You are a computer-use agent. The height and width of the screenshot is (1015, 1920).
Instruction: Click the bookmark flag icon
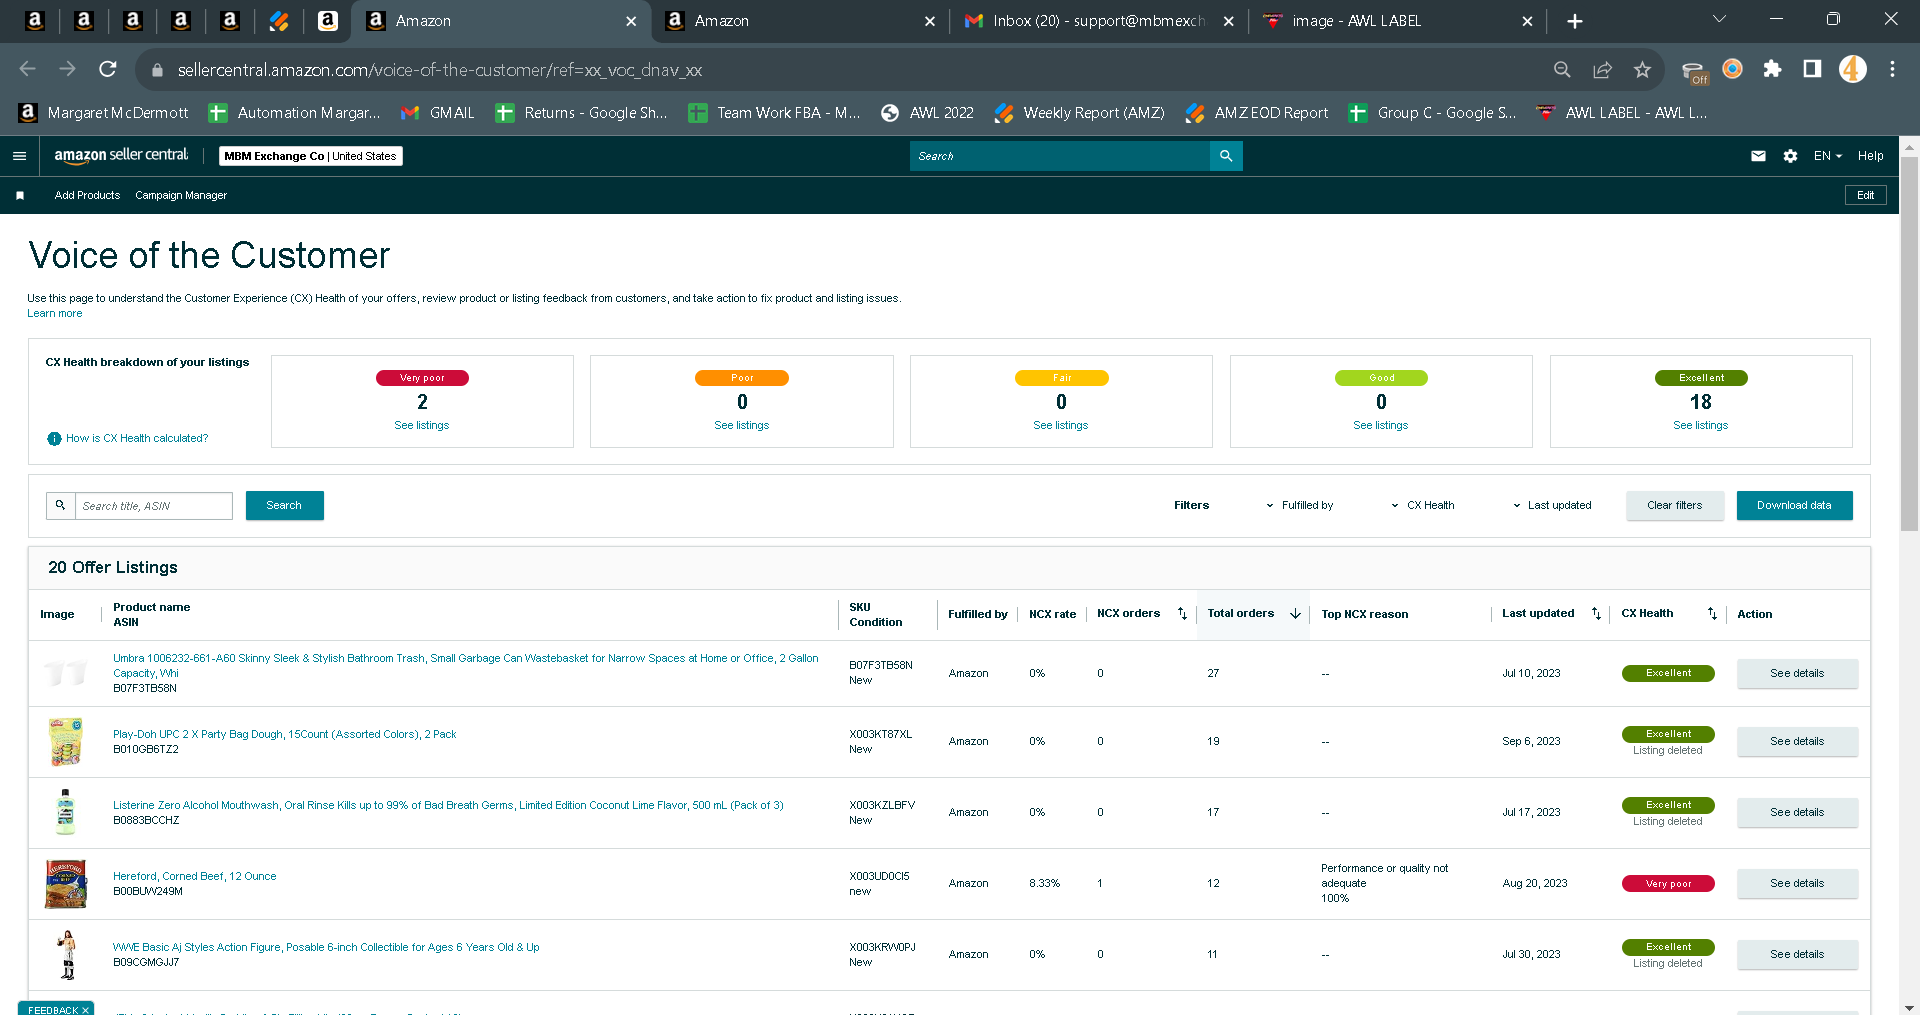point(20,196)
